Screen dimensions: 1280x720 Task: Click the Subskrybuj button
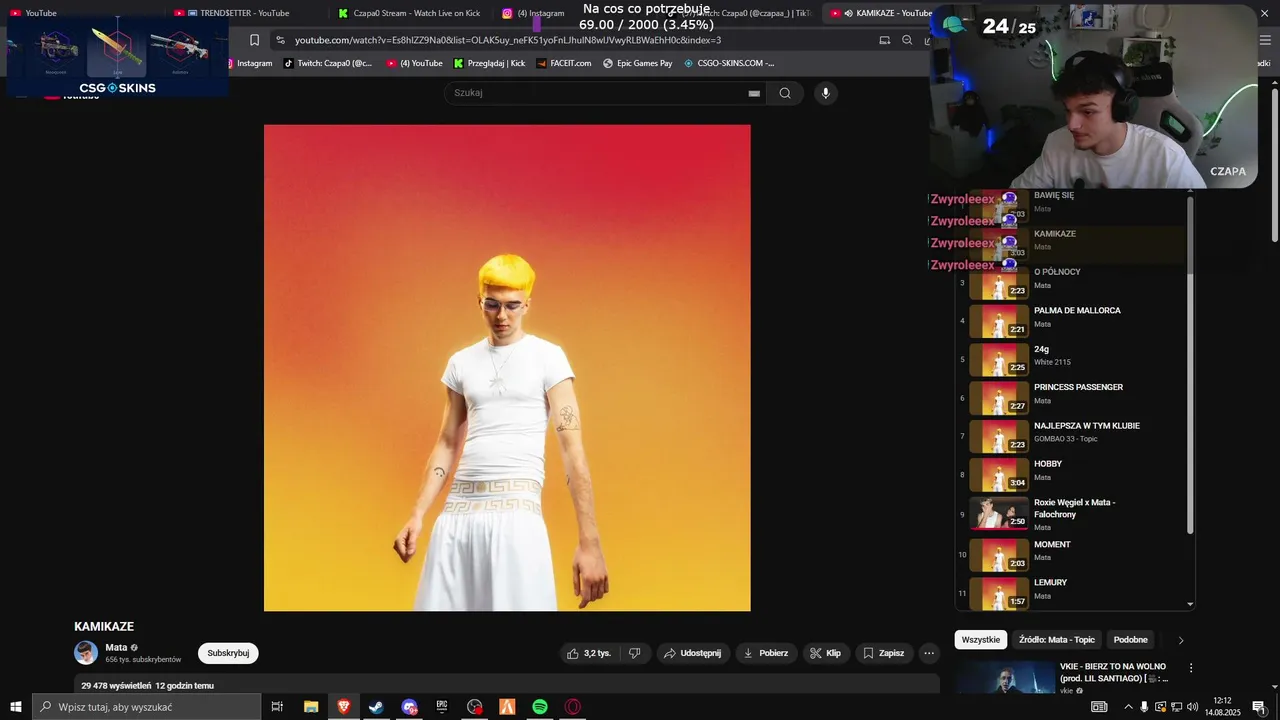pyautogui.click(x=228, y=653)
